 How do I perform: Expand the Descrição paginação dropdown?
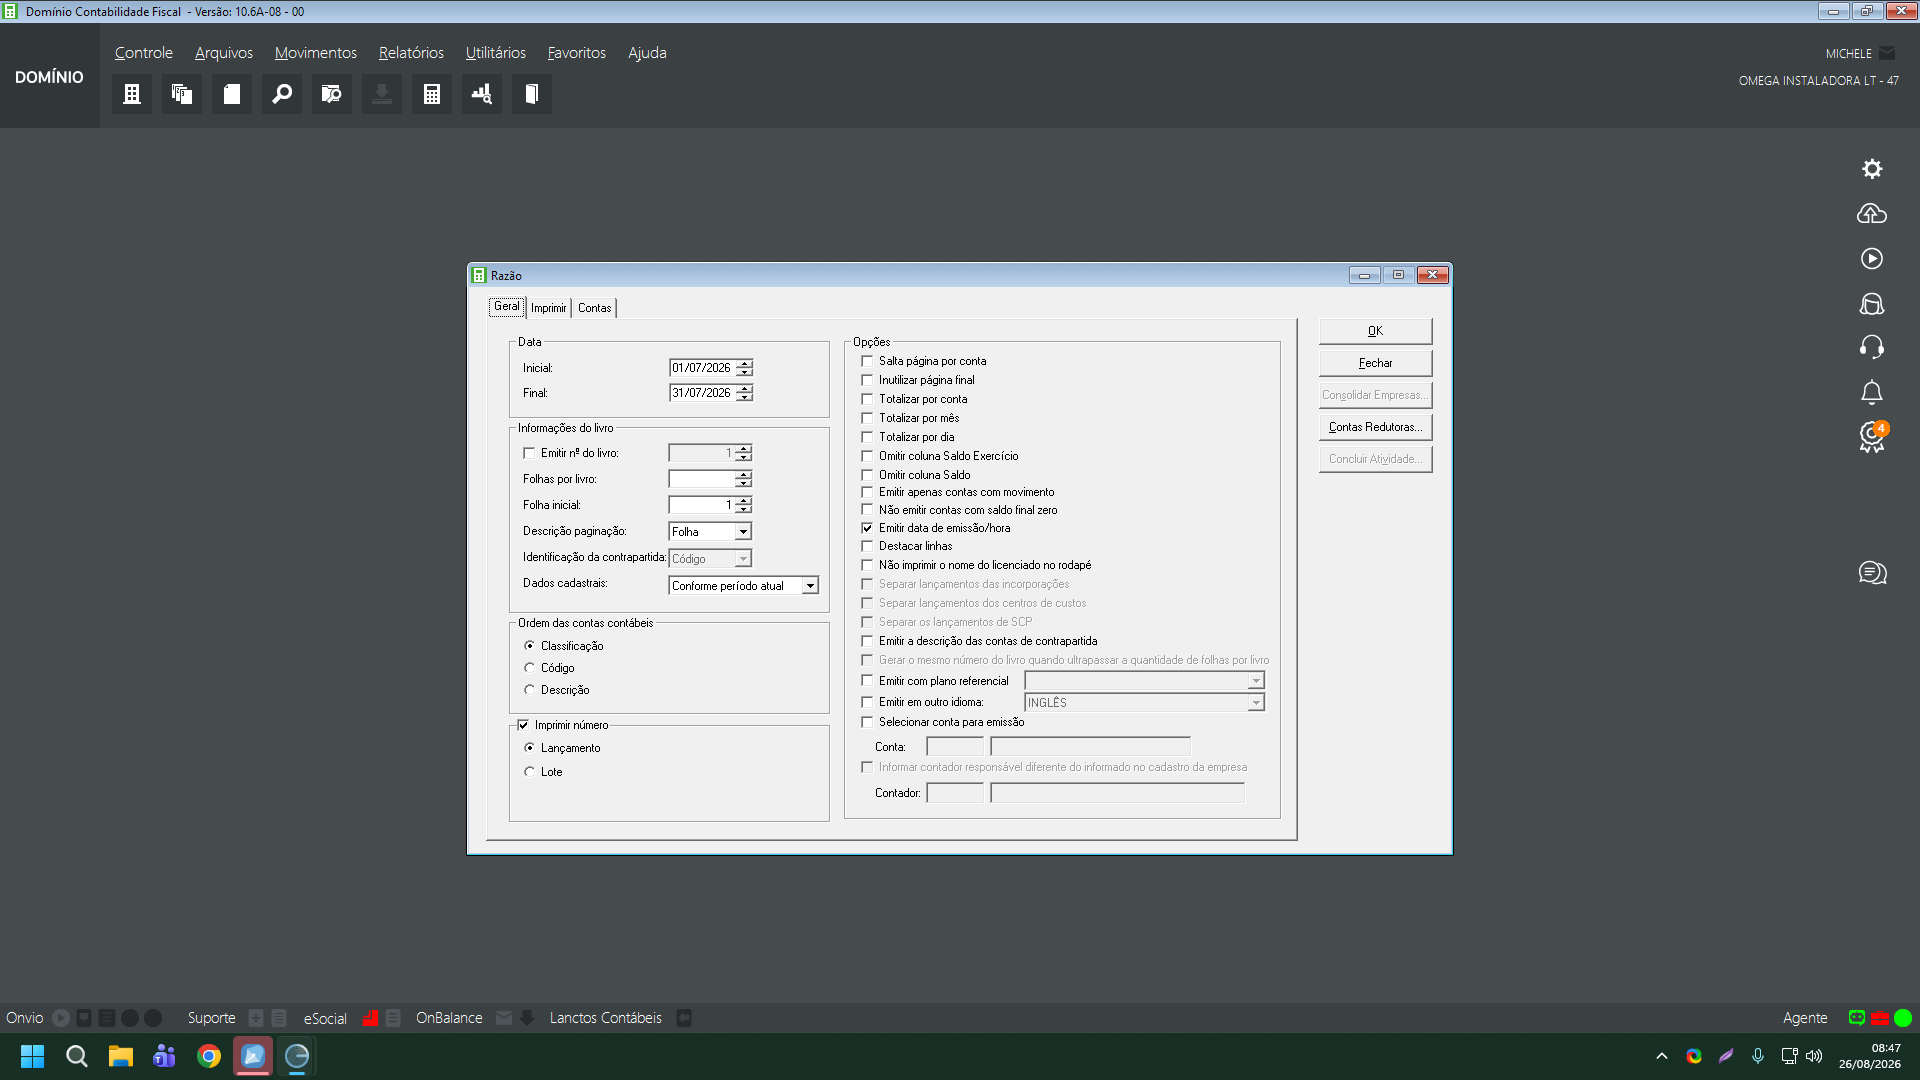coord(743,532)
